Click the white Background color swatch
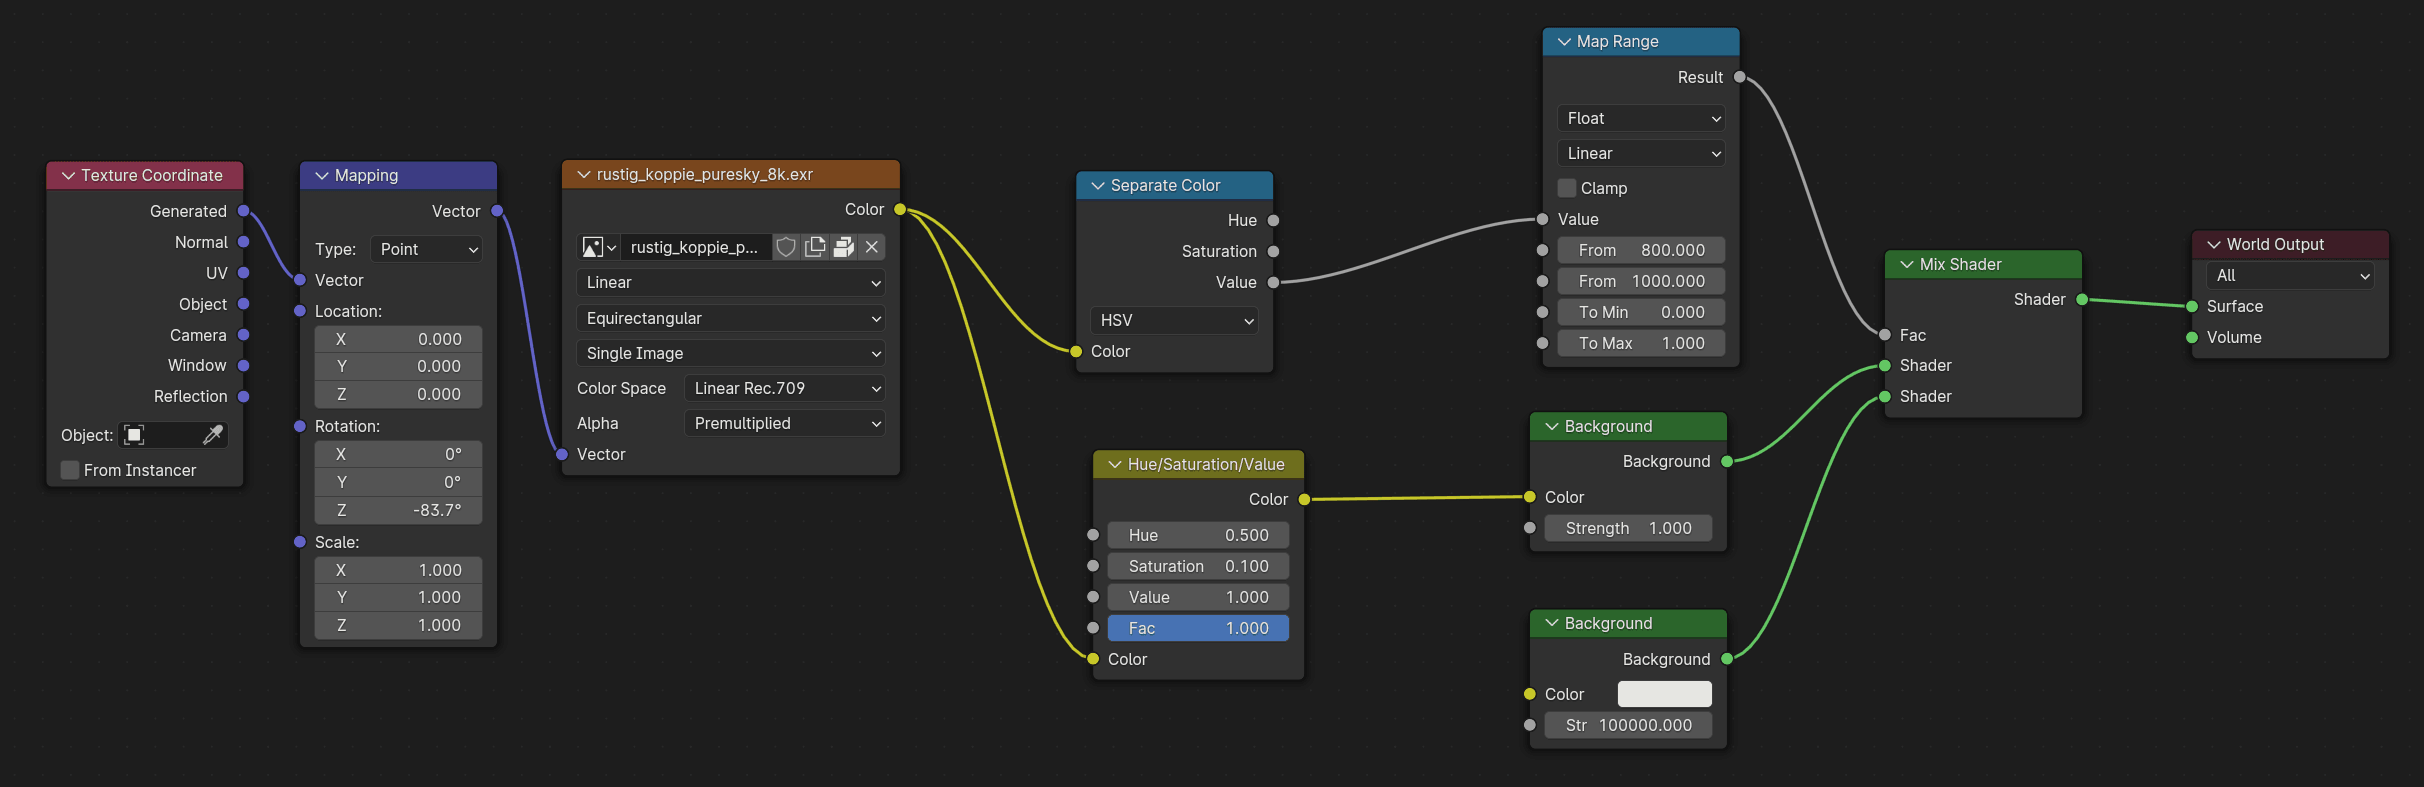The width and height of the screenshot is (2424, 787). [x=1664, y=694]
